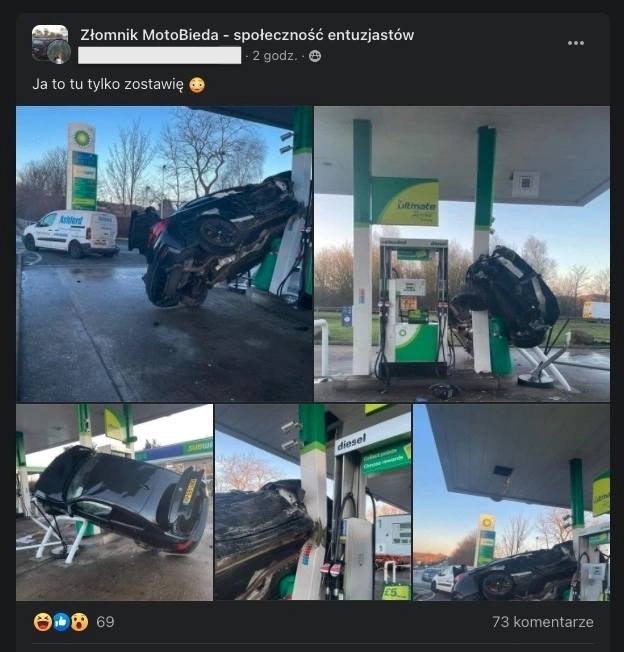
Task: Click the społeczność entuzjastów title text
Action: [x=323, y=35]
